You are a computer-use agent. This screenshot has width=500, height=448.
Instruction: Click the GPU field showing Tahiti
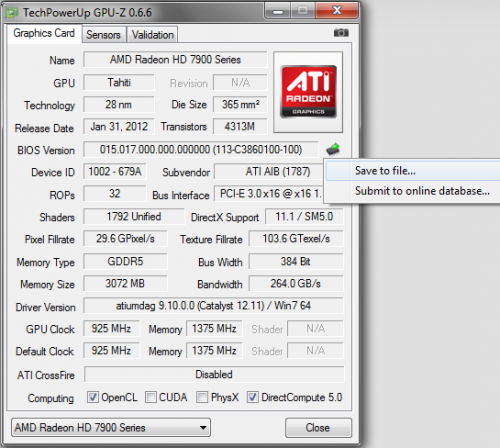(119, 82)
